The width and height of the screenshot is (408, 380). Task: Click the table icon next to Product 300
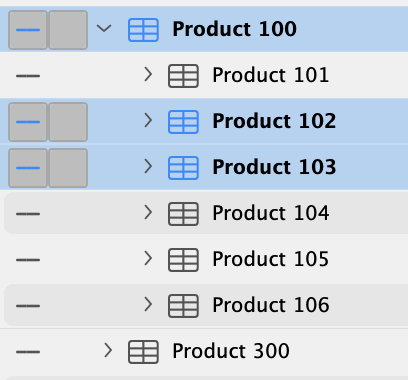(x=143, y=352)
